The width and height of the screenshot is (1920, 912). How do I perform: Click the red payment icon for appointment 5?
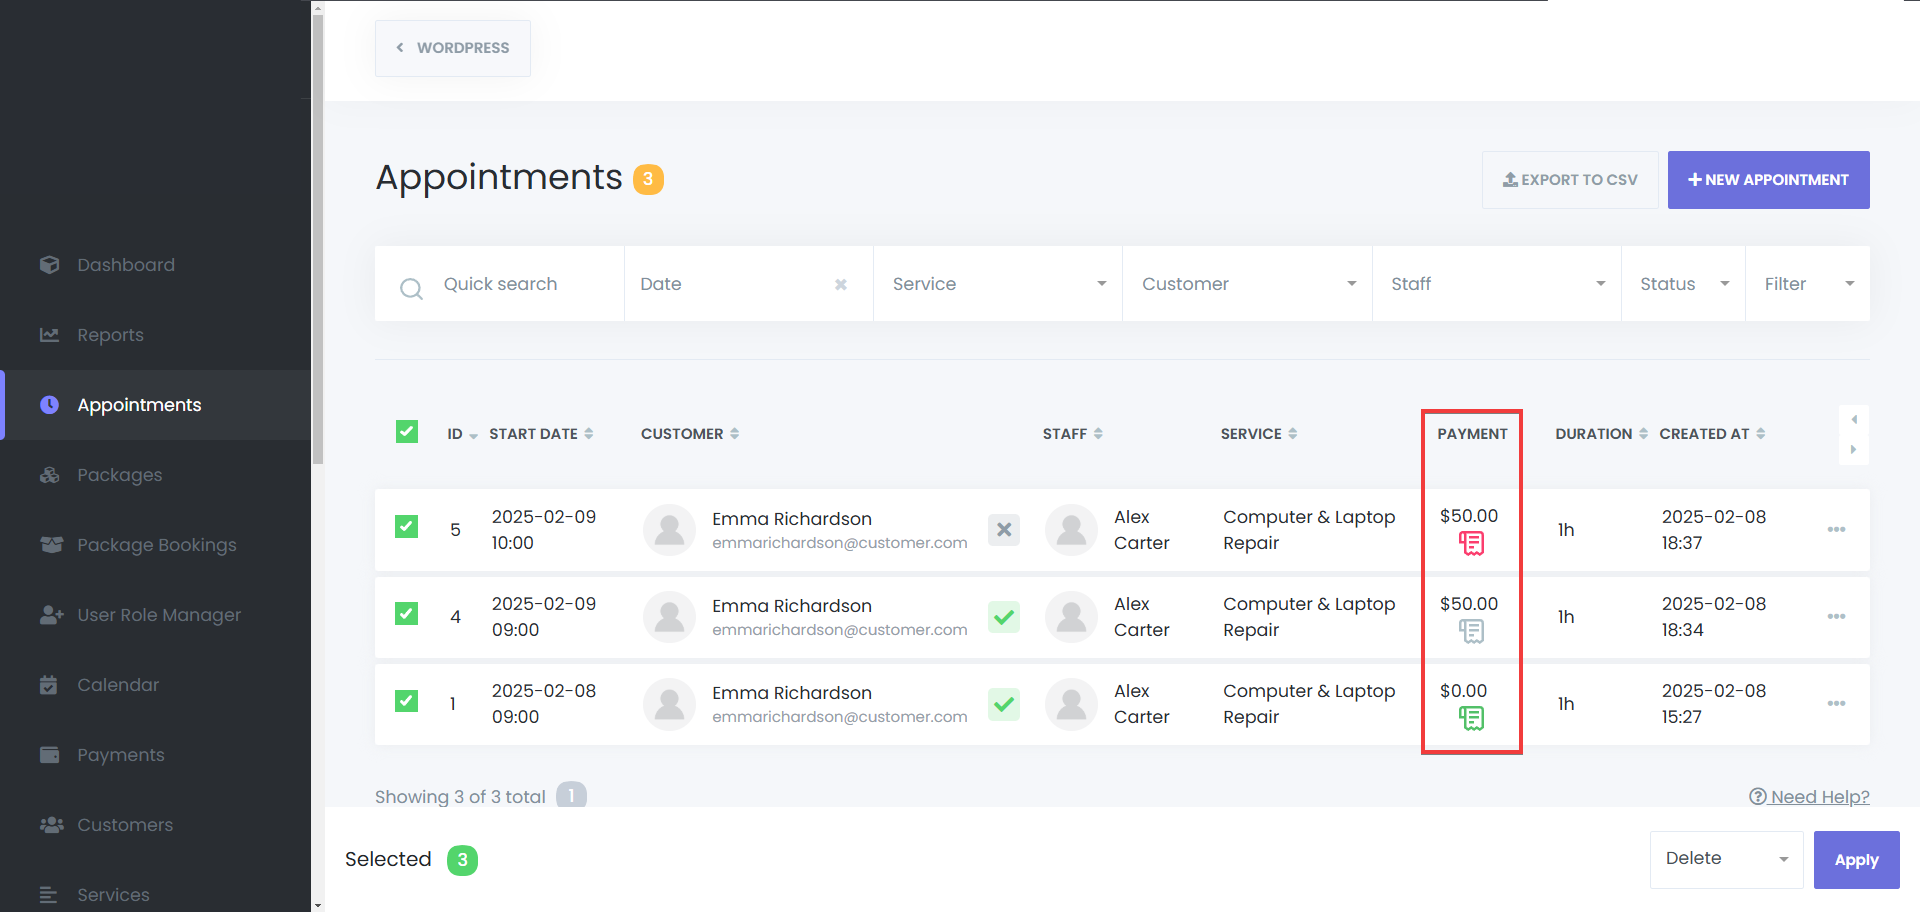point(1471,543)
